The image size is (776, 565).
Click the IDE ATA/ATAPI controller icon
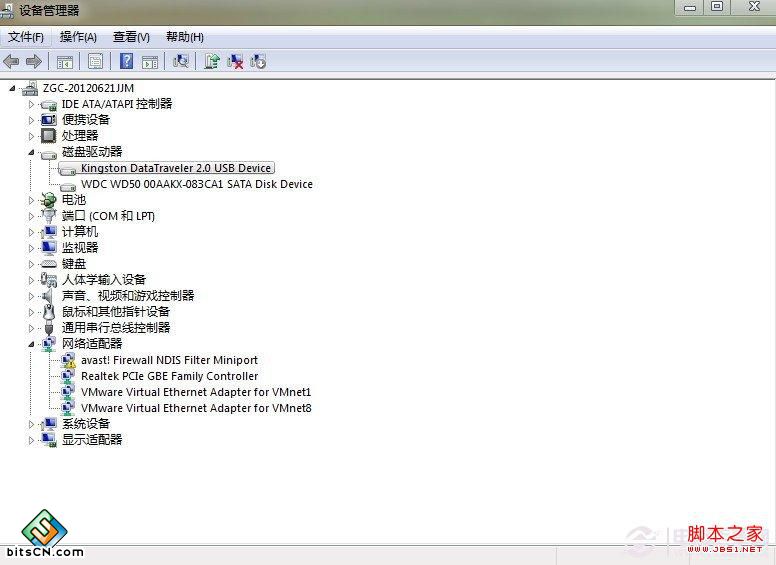point(48,104)
